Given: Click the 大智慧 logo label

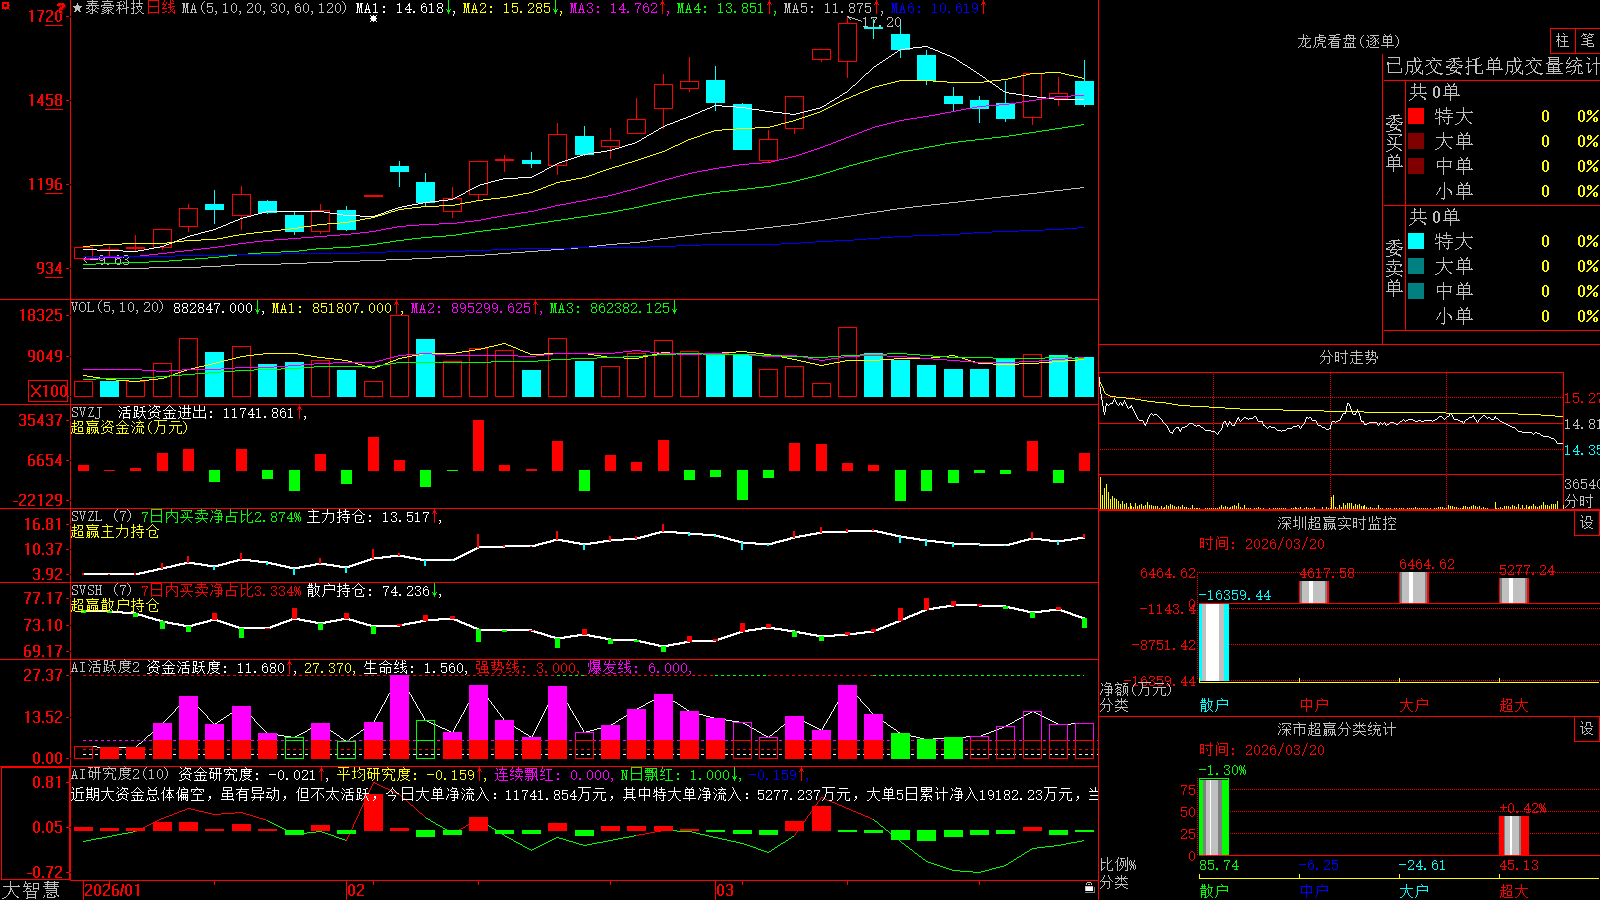Looking at the screenshot, I should (x=31, y=890).
